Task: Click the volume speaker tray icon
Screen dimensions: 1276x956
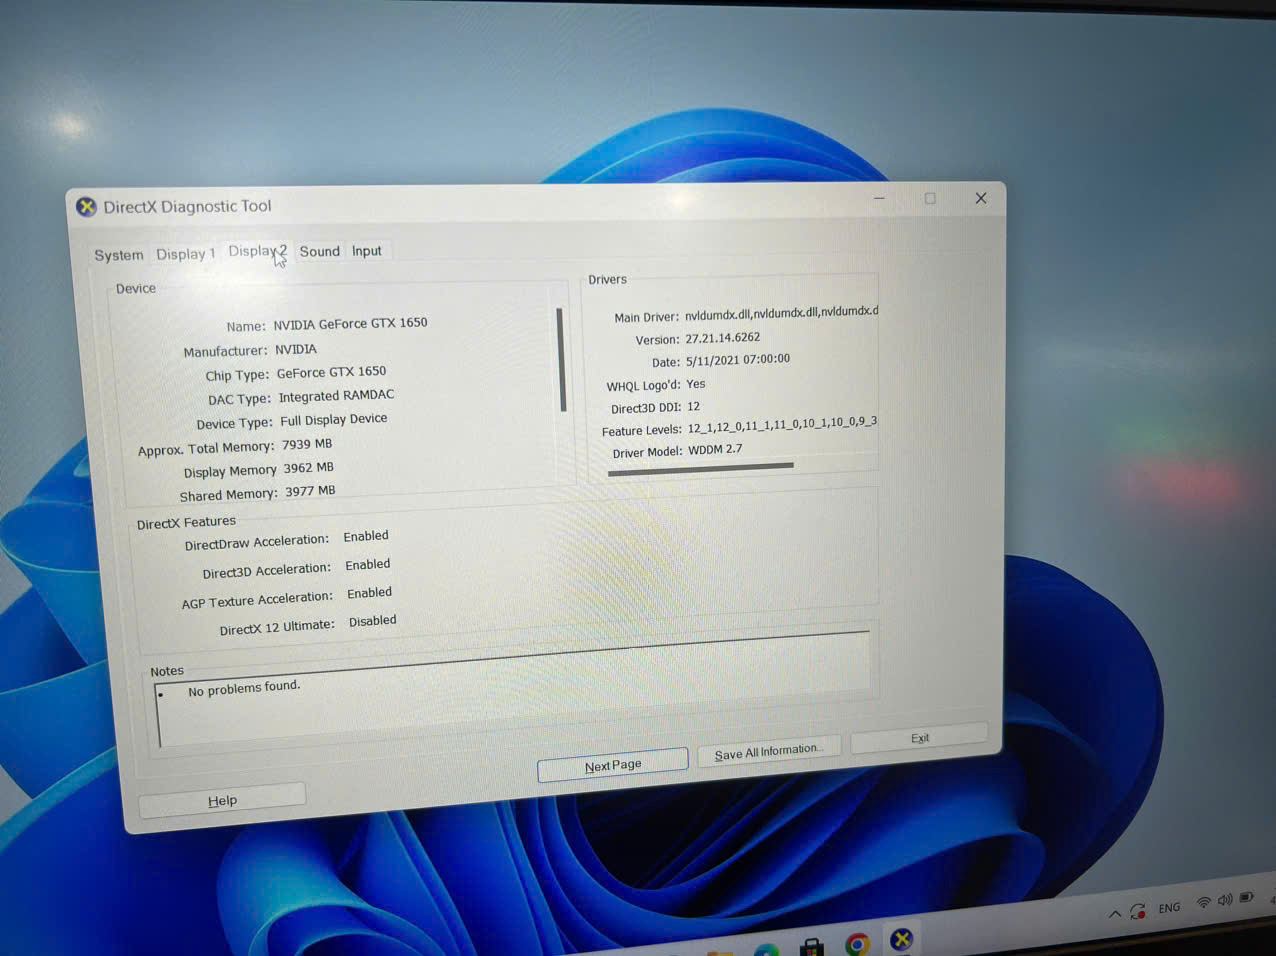Action: [x=1225, y=901]
